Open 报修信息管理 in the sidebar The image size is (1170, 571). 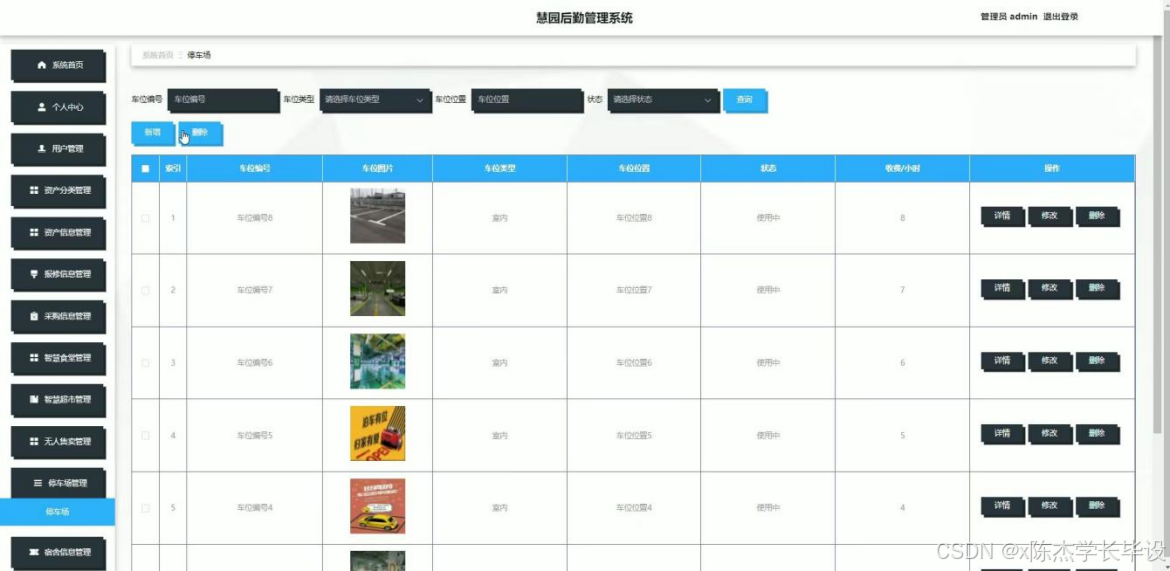point(58,275)
